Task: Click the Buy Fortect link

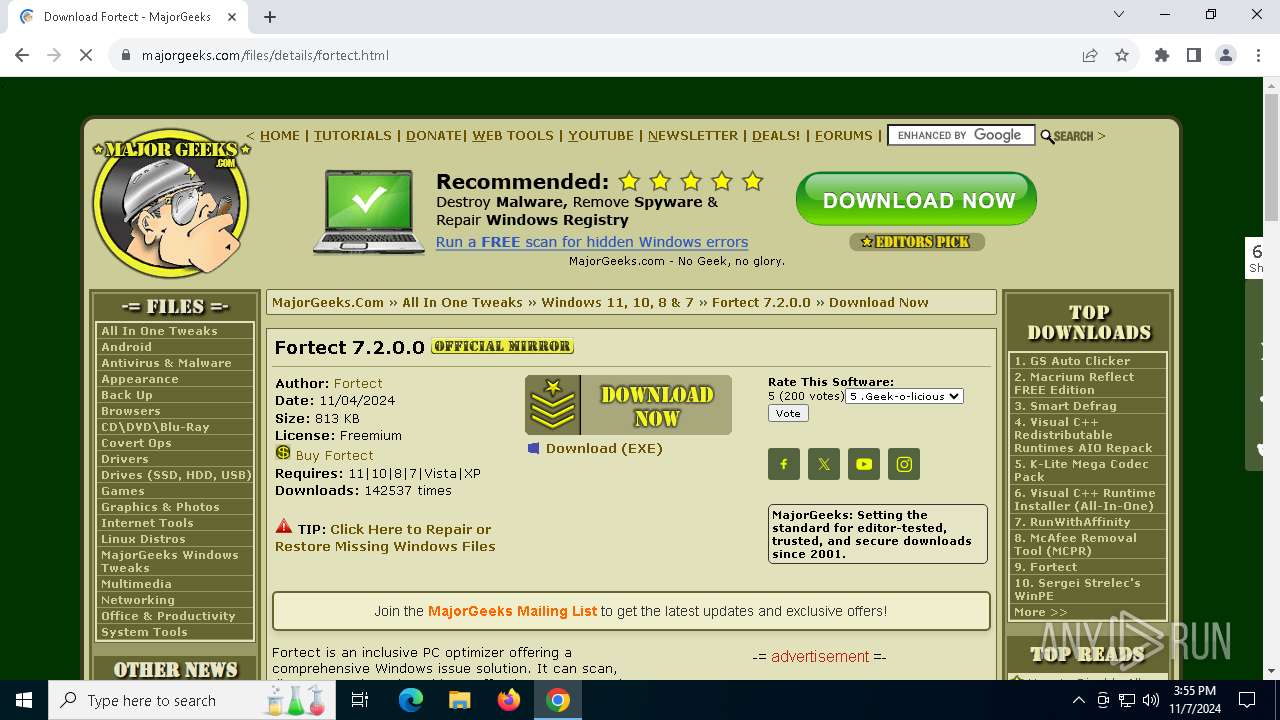Action: coord(334,455)
